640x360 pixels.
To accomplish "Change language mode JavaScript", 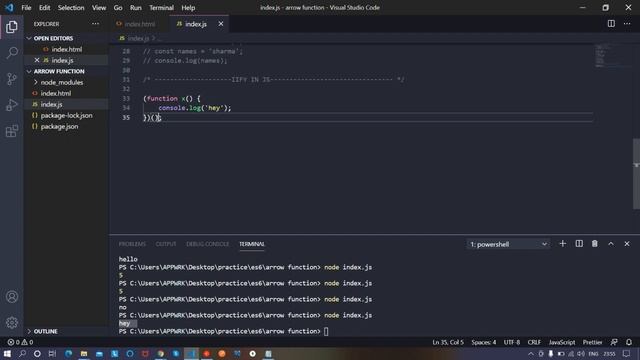I will click(x=562, y=342).
